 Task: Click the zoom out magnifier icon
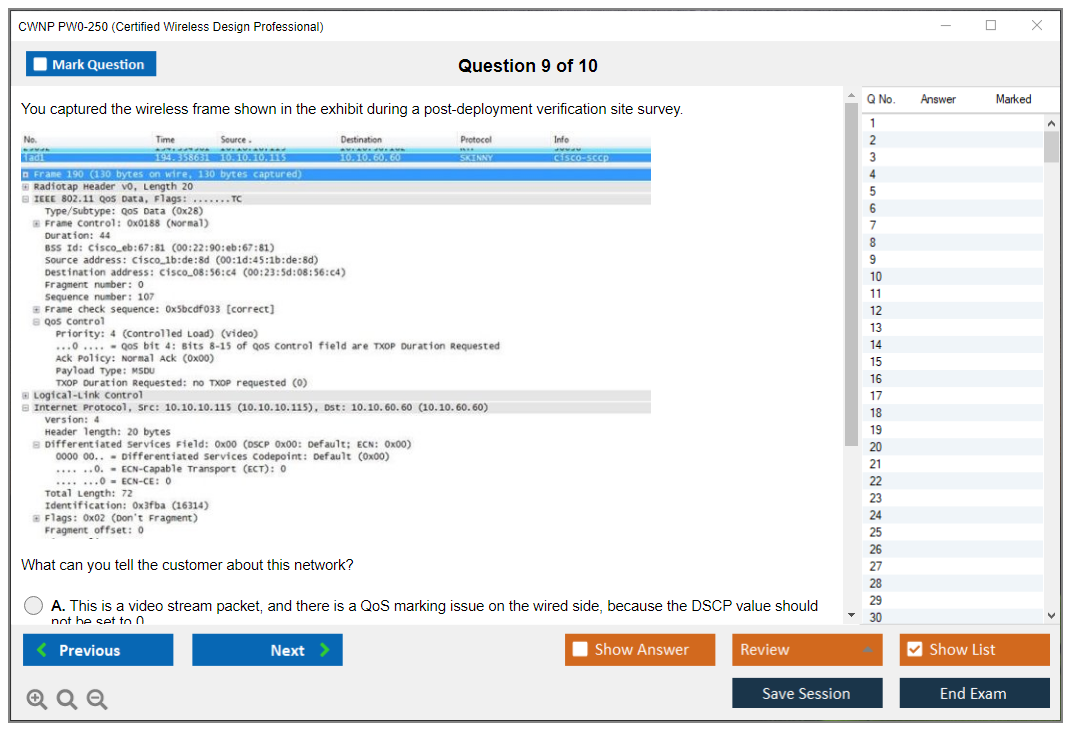click(97, 700)
